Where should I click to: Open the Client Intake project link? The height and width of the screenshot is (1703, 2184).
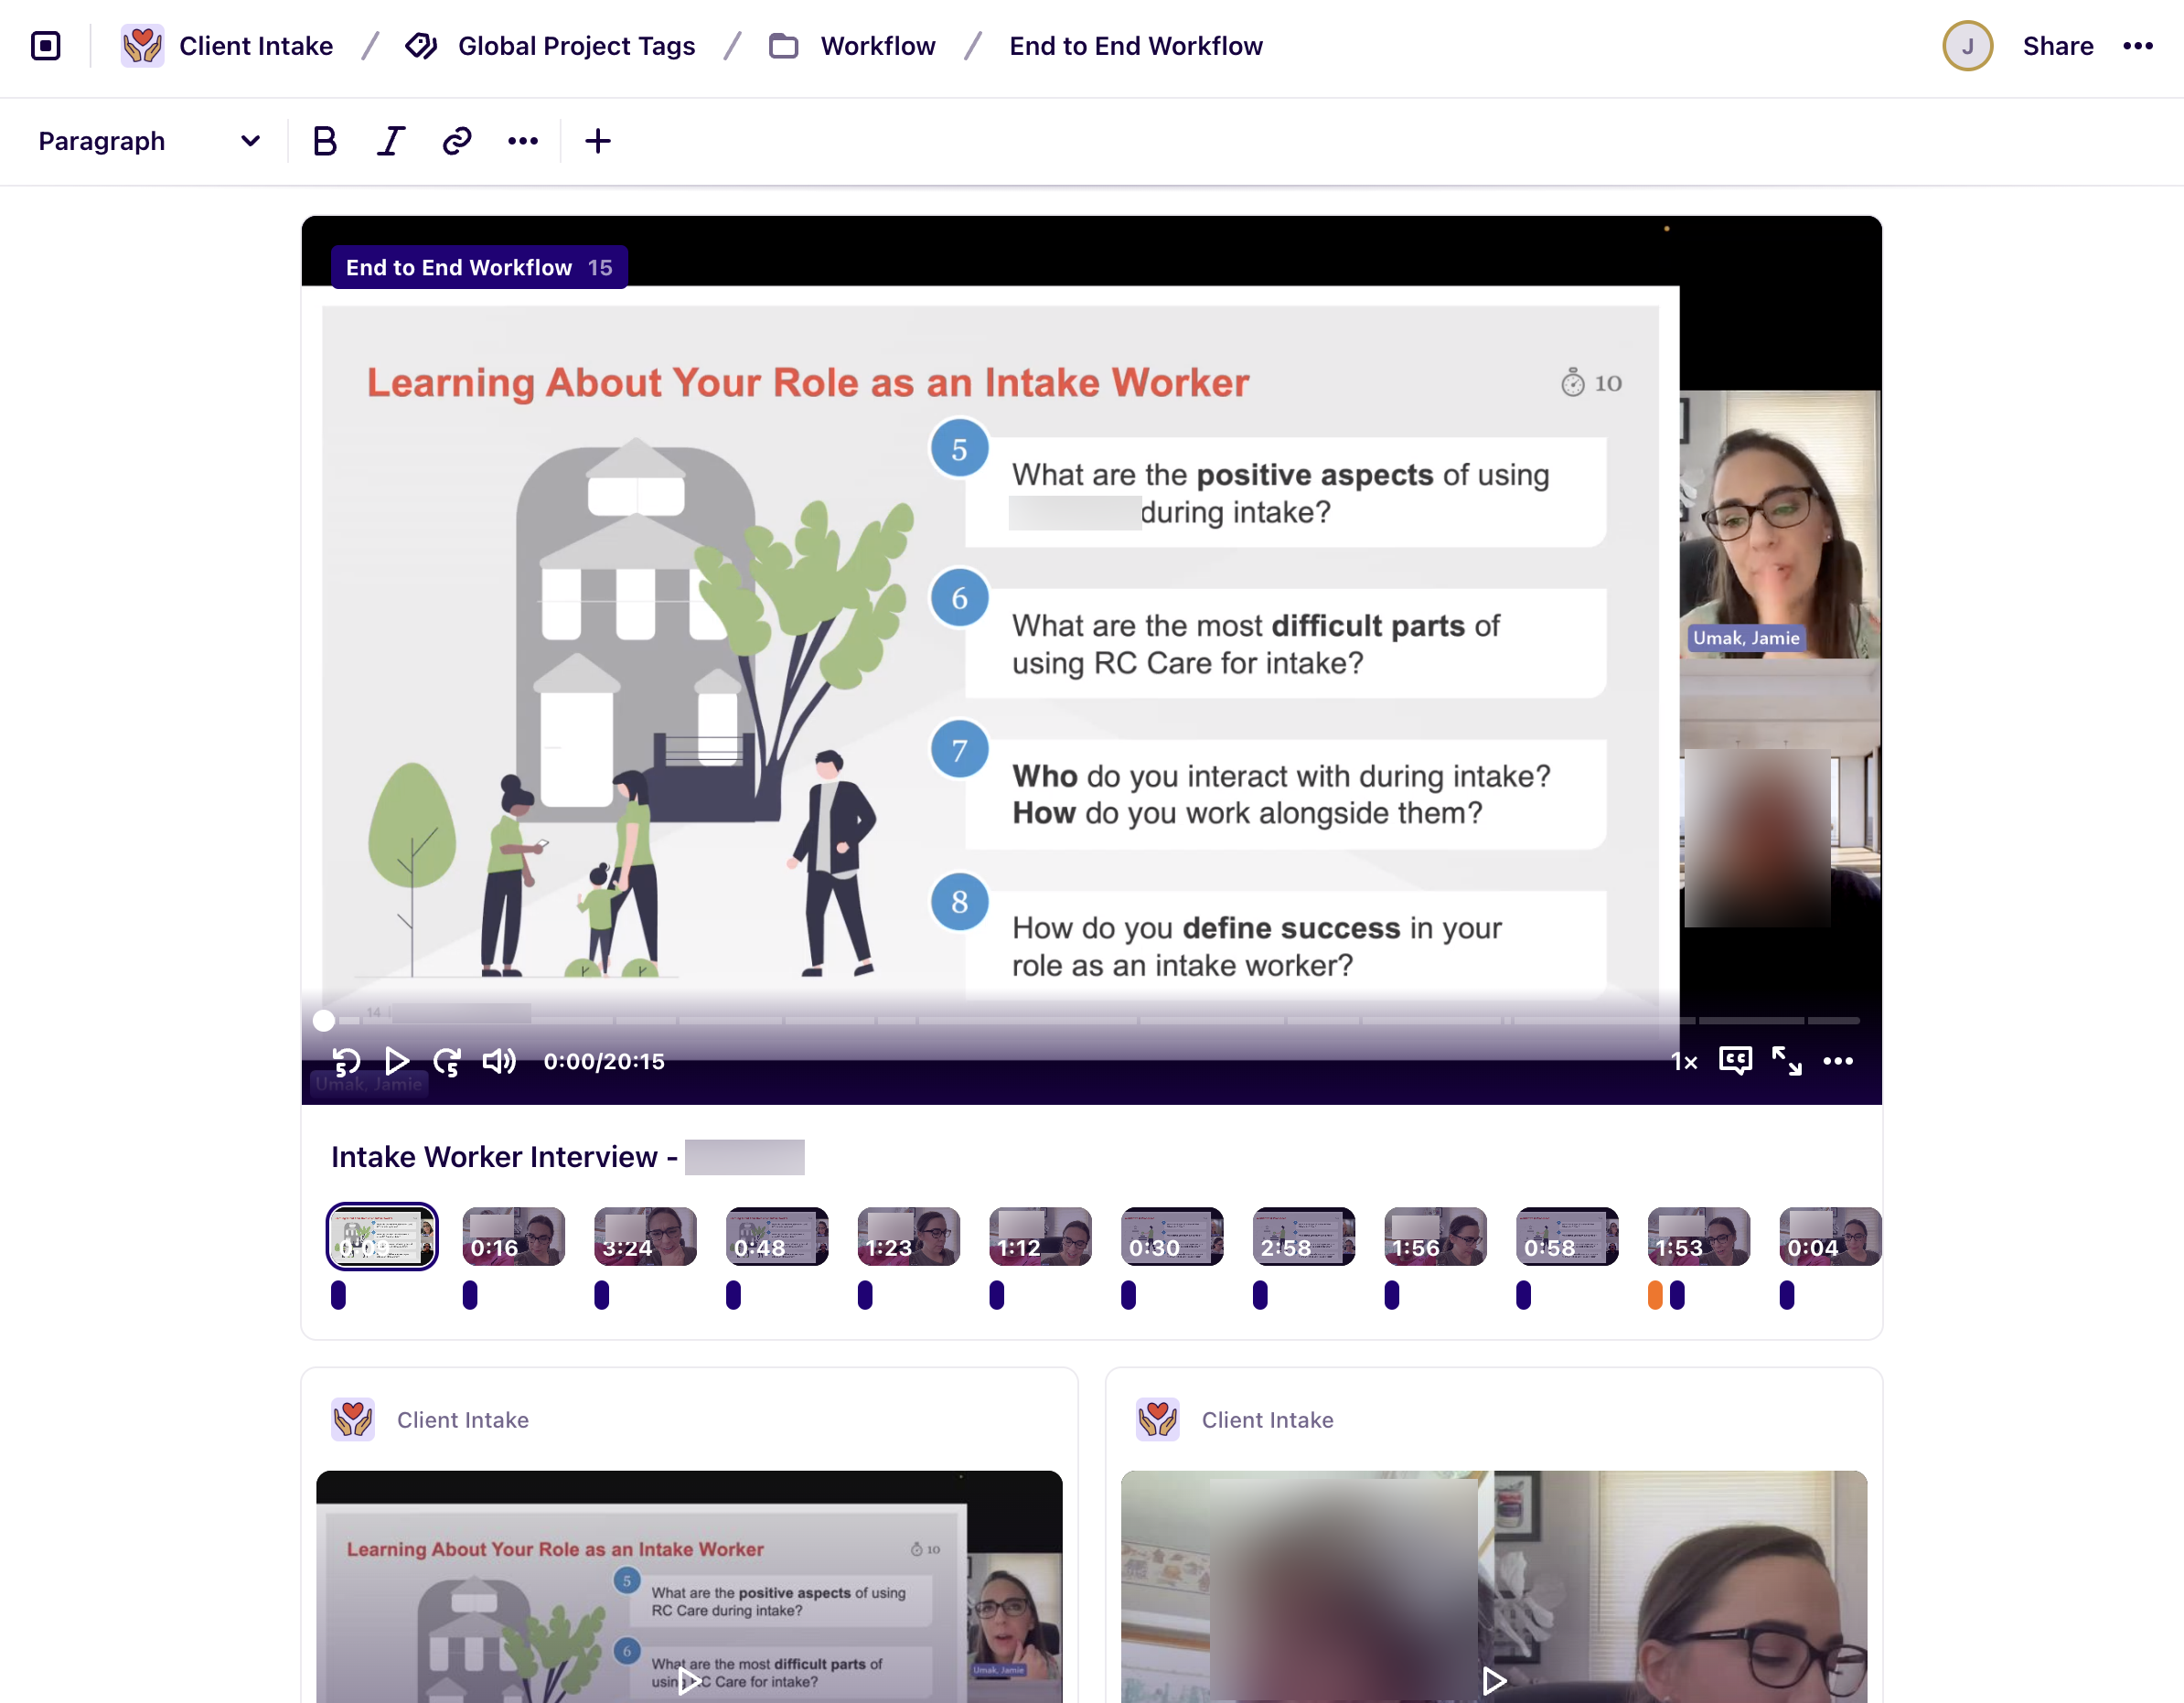[x=256, y=45]
